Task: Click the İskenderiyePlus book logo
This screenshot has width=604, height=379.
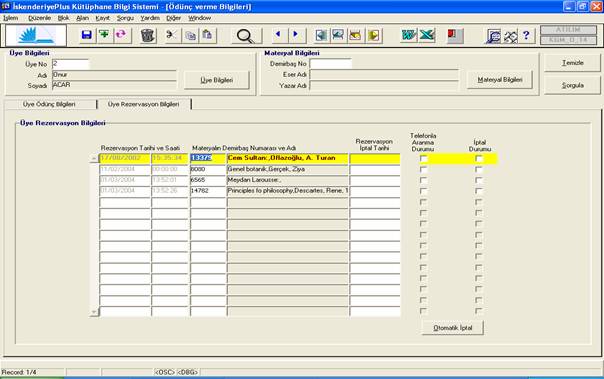Action: coord(36,35)
